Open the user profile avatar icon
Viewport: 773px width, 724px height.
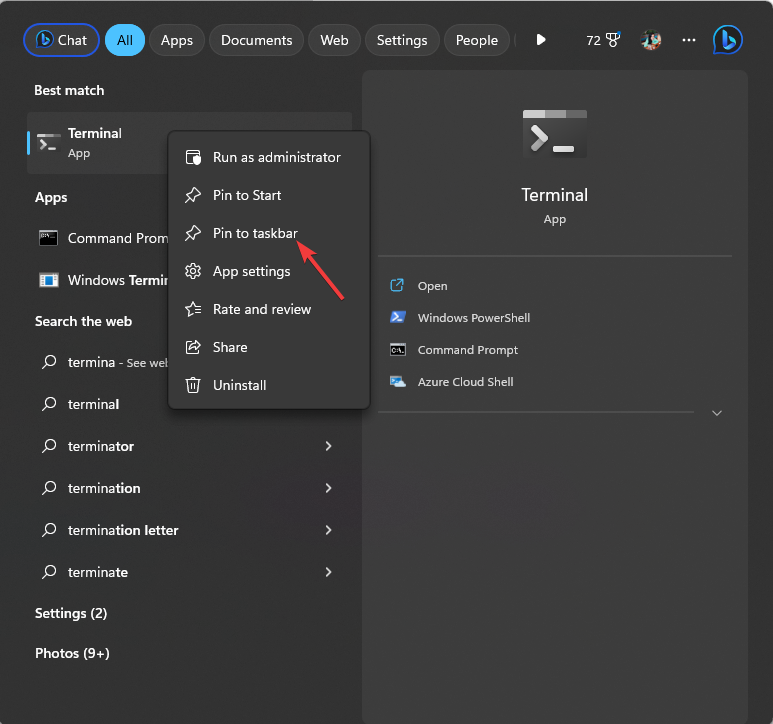point(651,40)
